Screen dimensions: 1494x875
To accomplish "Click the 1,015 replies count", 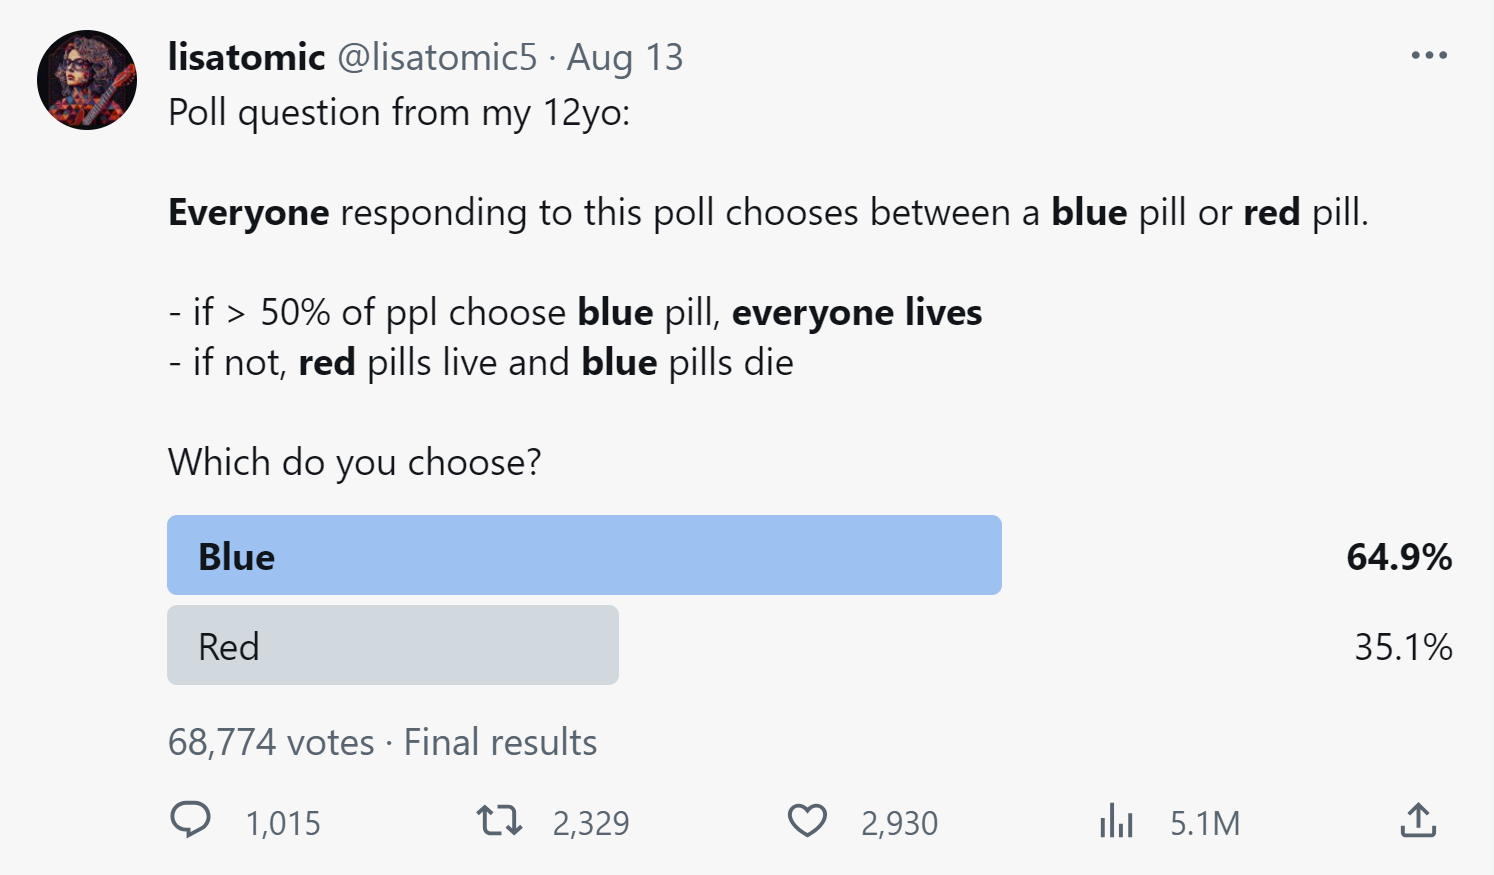I will [283, 823].
